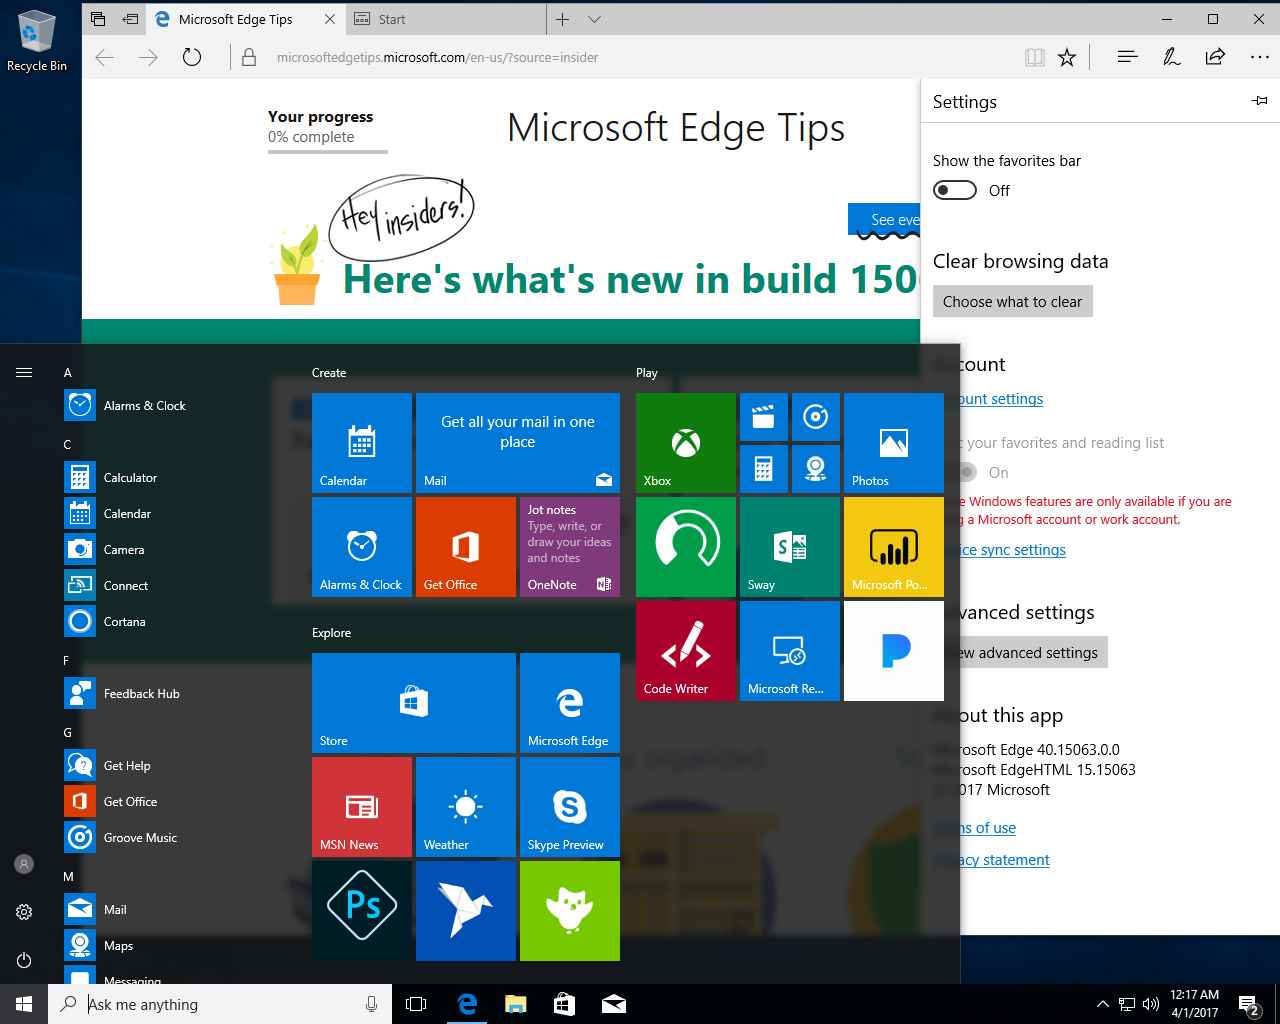Open the Movies & TV small tile

764,417
